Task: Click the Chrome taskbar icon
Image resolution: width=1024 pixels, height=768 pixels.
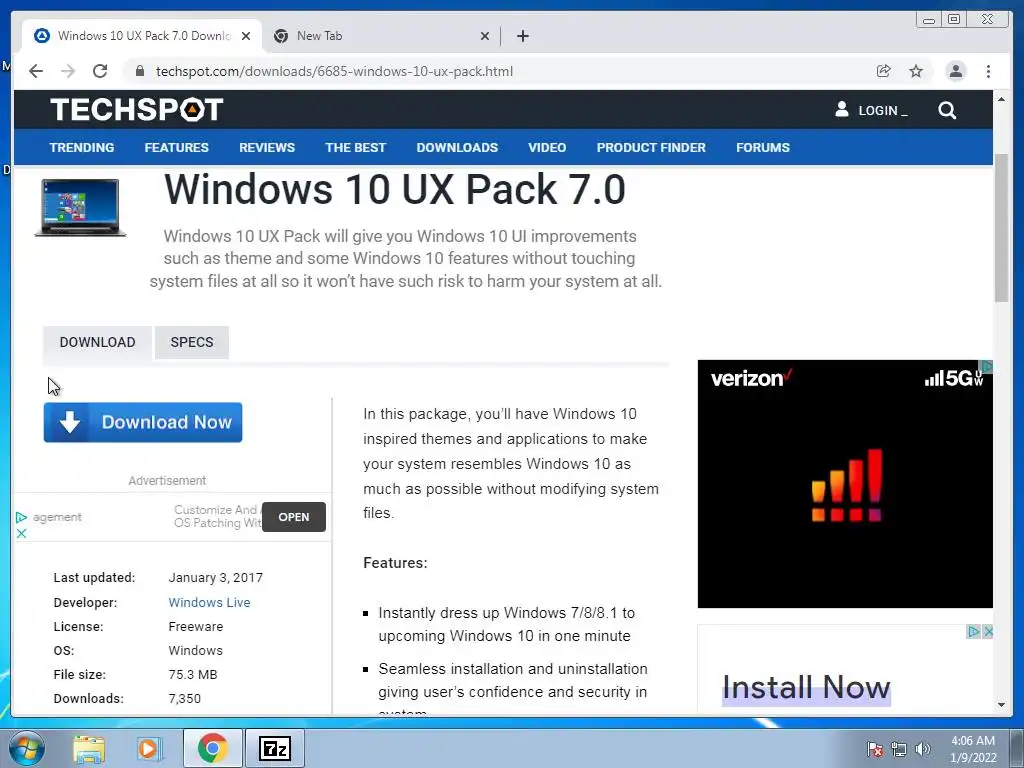Action: (x=212, y=748)
